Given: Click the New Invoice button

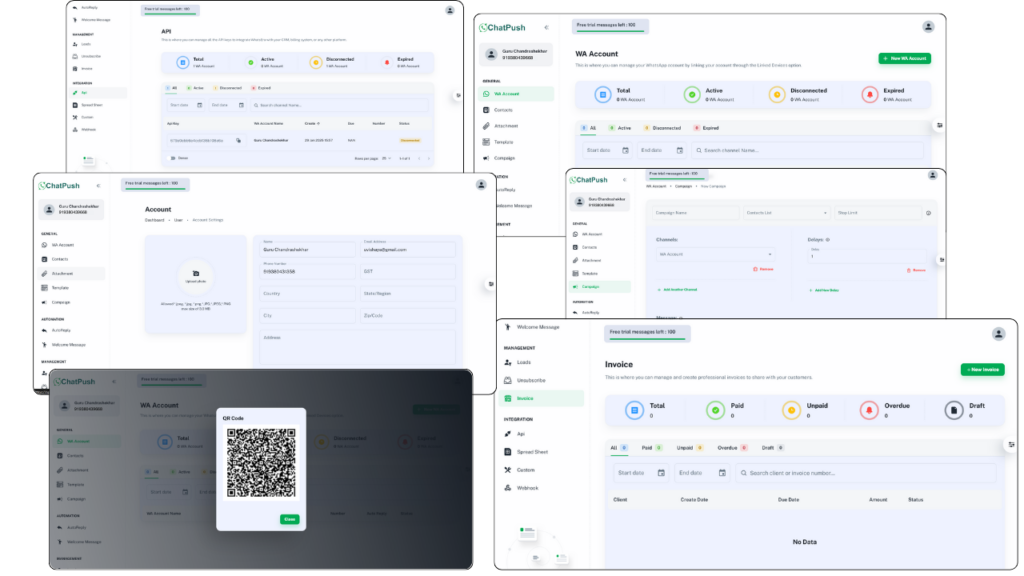Looking at the screenshot, I should pyautogui.click(x=982, y=370).
